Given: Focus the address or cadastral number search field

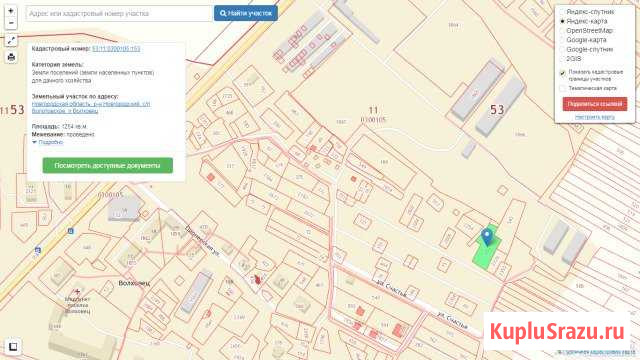Looking at the screenshot, I should [x=120, y=13].
